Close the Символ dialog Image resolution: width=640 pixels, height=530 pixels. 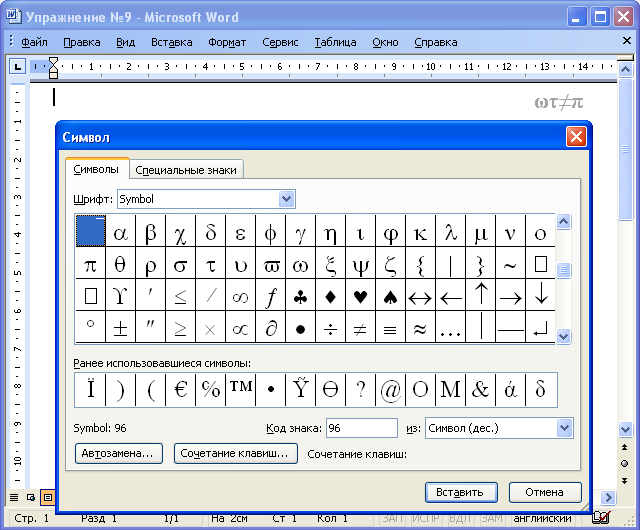click(576, 137)
